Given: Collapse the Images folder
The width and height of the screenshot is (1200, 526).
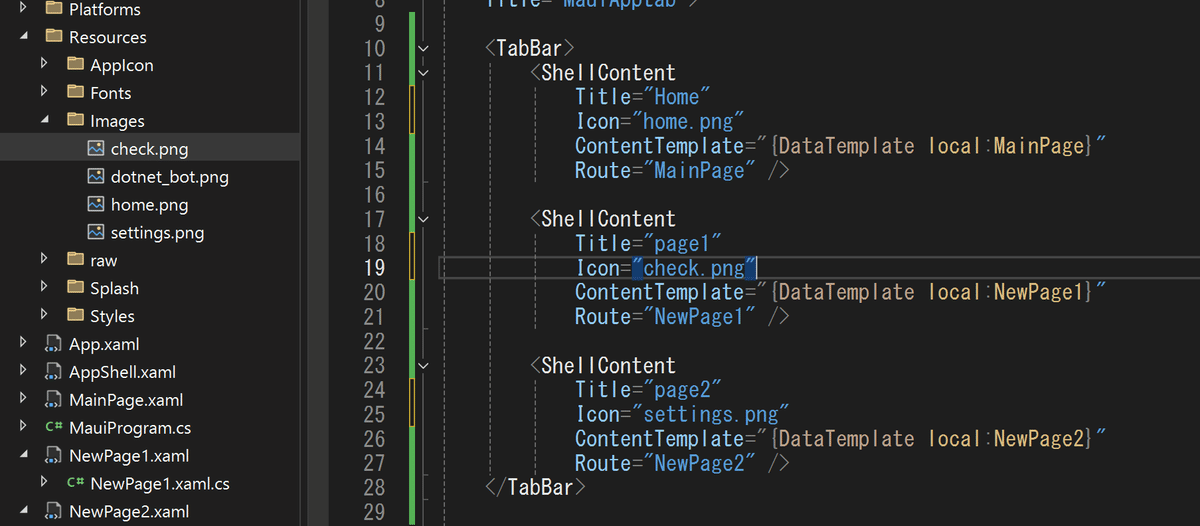Looking at the screenshot, I should [44, 121].
